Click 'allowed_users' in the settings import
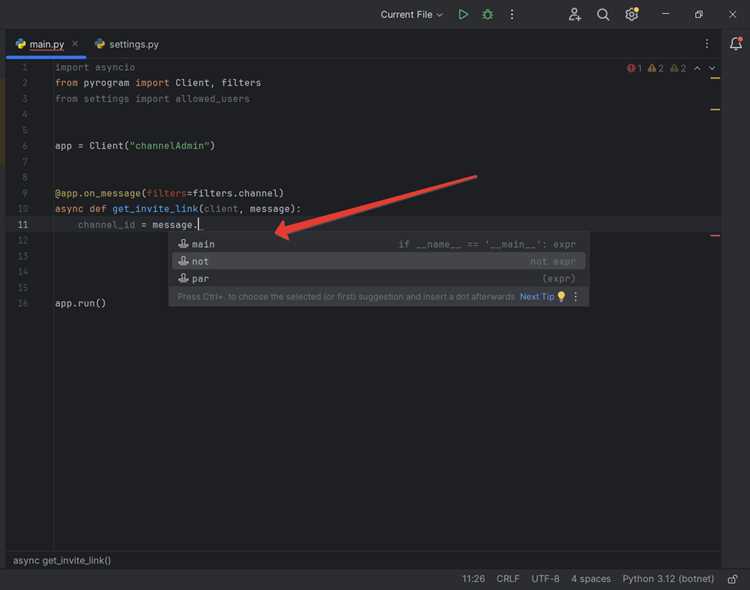 click(x=212, y=99)
